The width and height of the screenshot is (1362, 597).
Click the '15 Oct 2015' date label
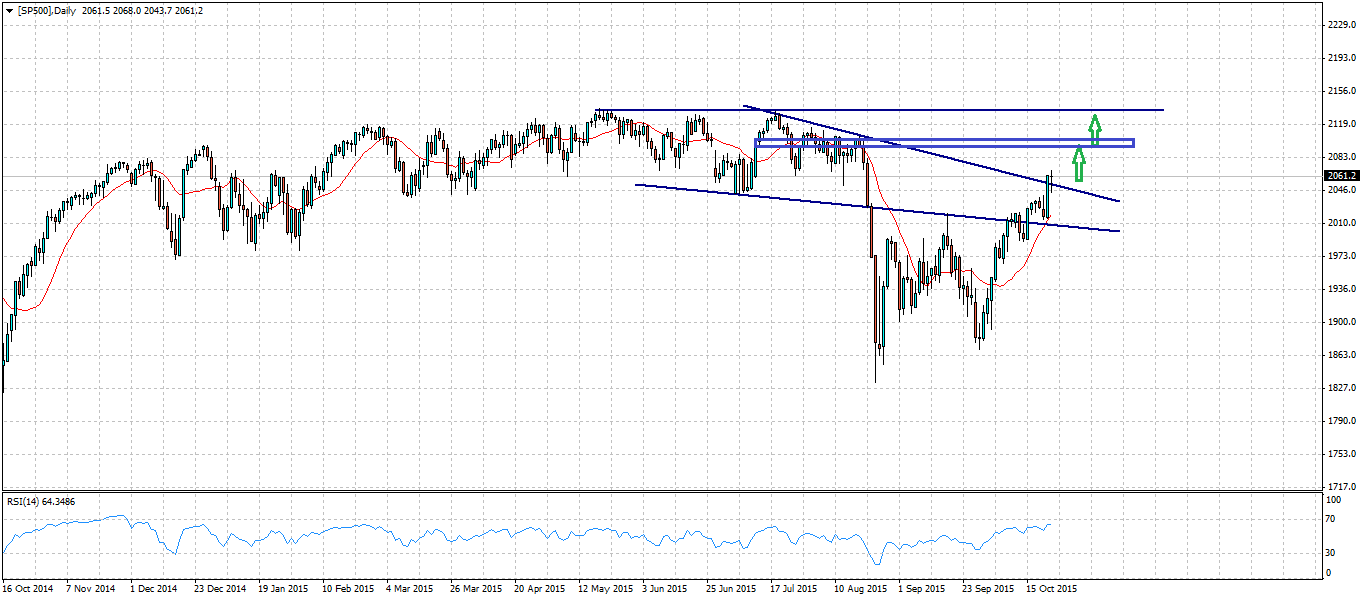(1051, 588)
